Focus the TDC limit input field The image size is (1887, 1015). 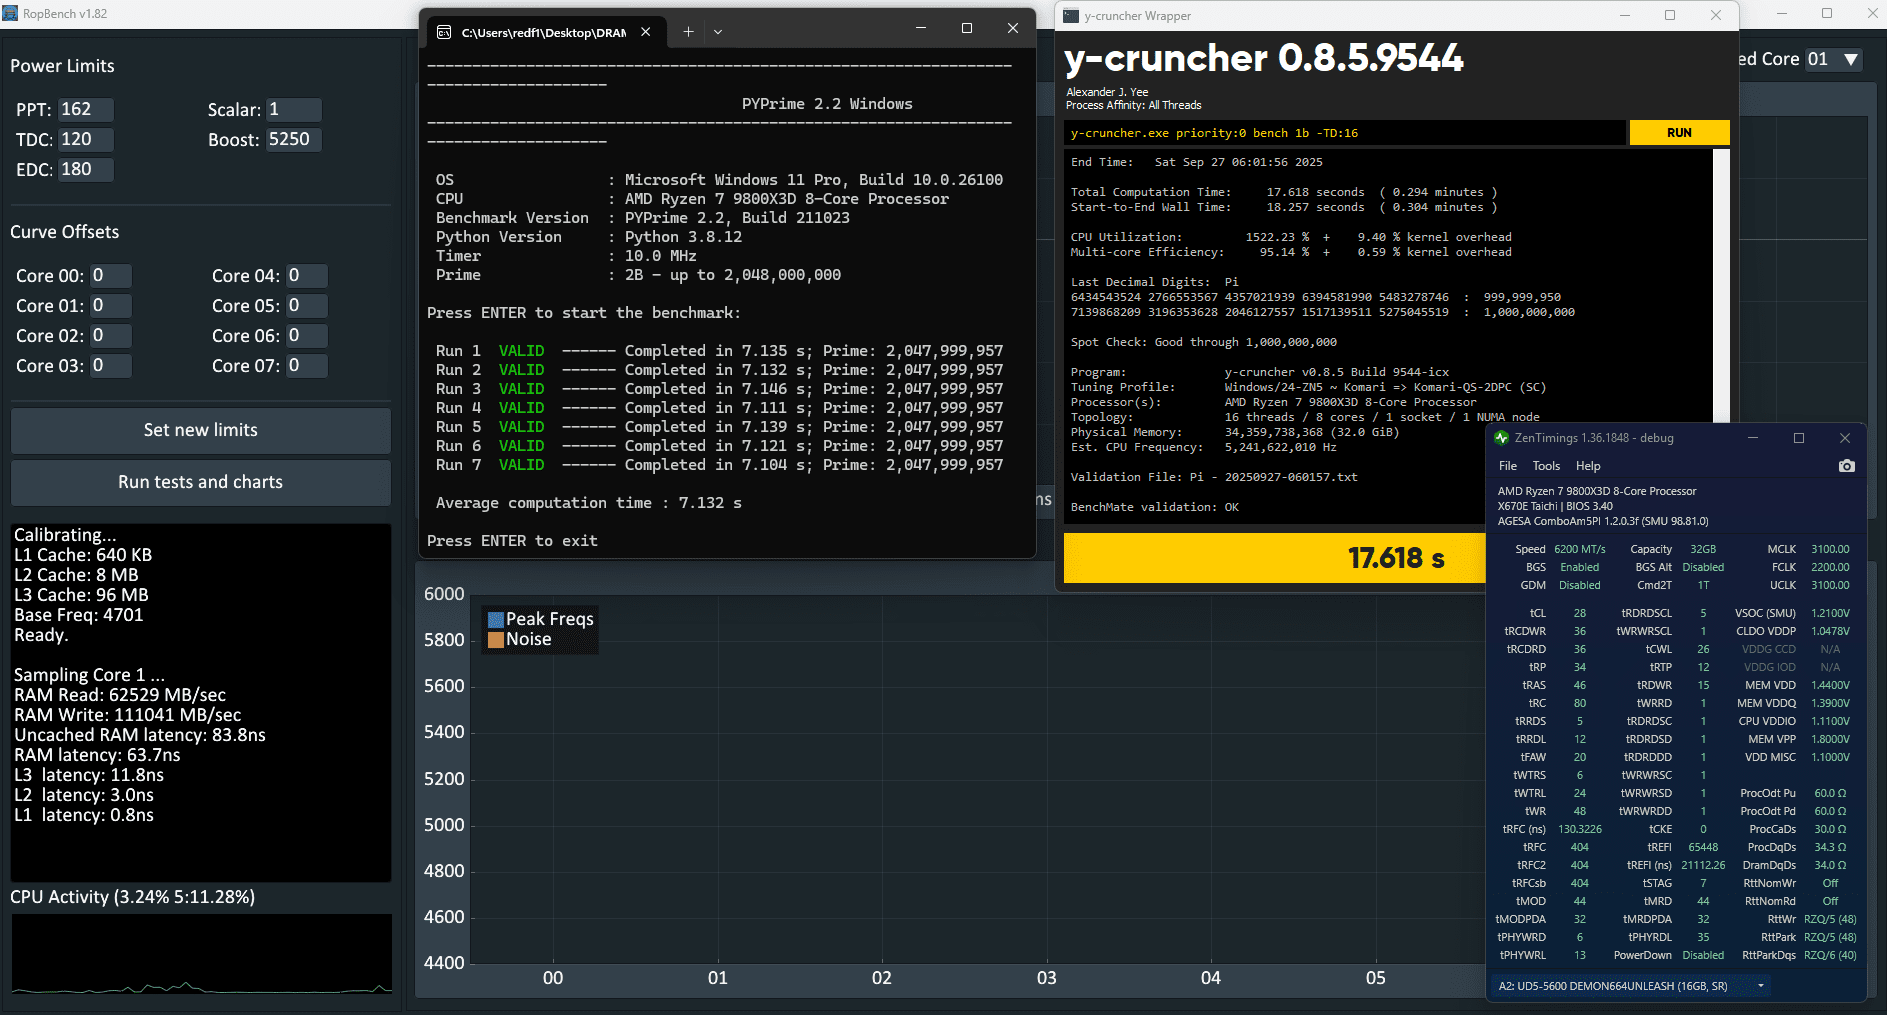coord(85,139)
